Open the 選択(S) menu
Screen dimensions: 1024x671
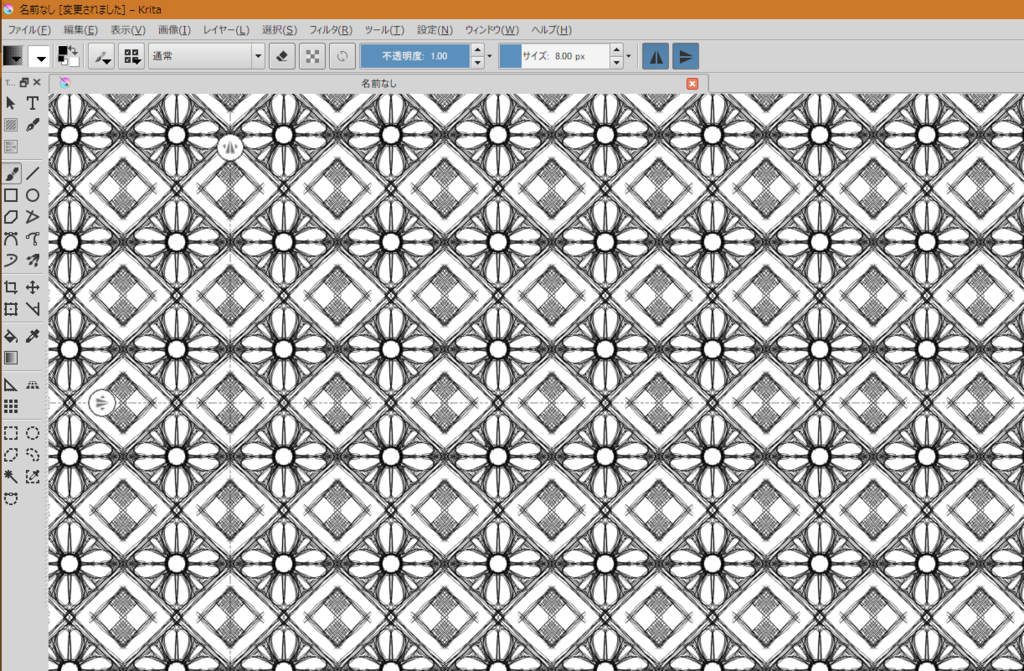pyautogui.click(x=280, y=30)
